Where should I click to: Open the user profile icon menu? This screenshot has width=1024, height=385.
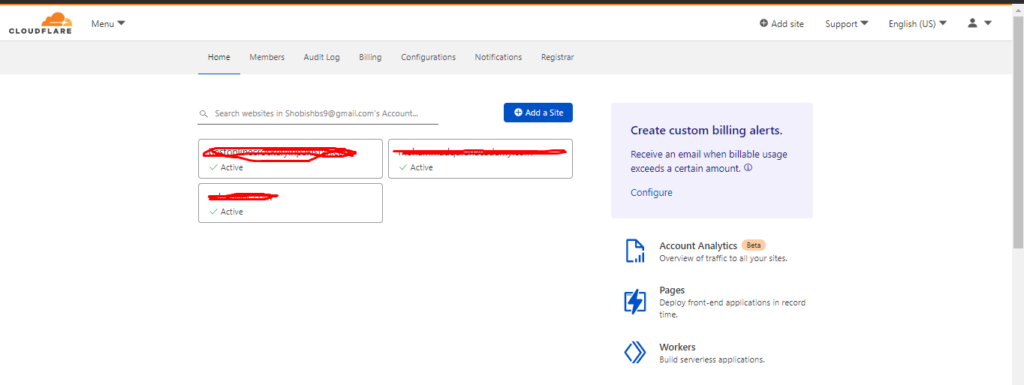979,23
